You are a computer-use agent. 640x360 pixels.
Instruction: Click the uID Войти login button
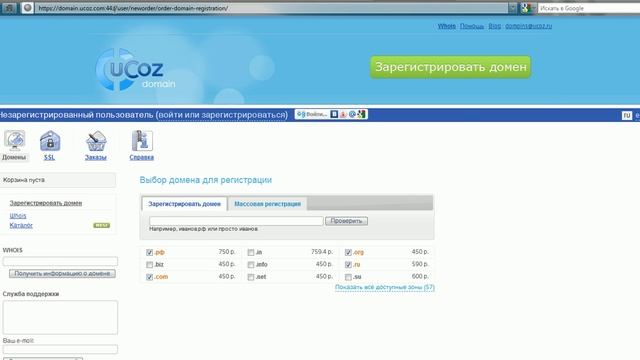pyautogui.click(x=312, y=114)
